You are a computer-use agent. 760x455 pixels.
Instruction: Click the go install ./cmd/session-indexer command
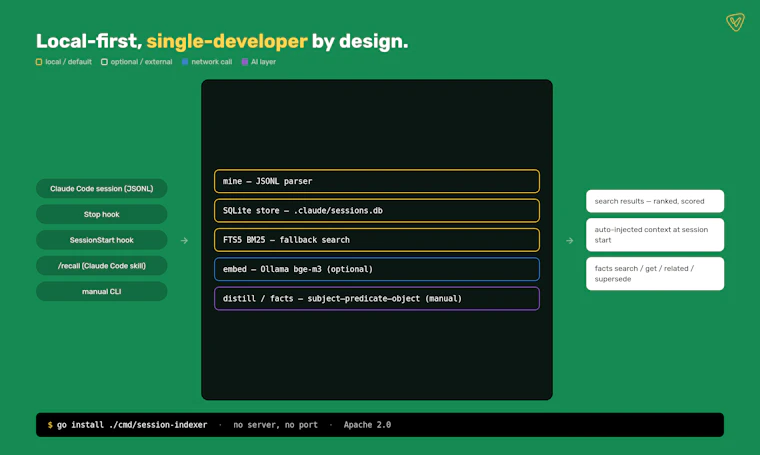click(132, 425)
